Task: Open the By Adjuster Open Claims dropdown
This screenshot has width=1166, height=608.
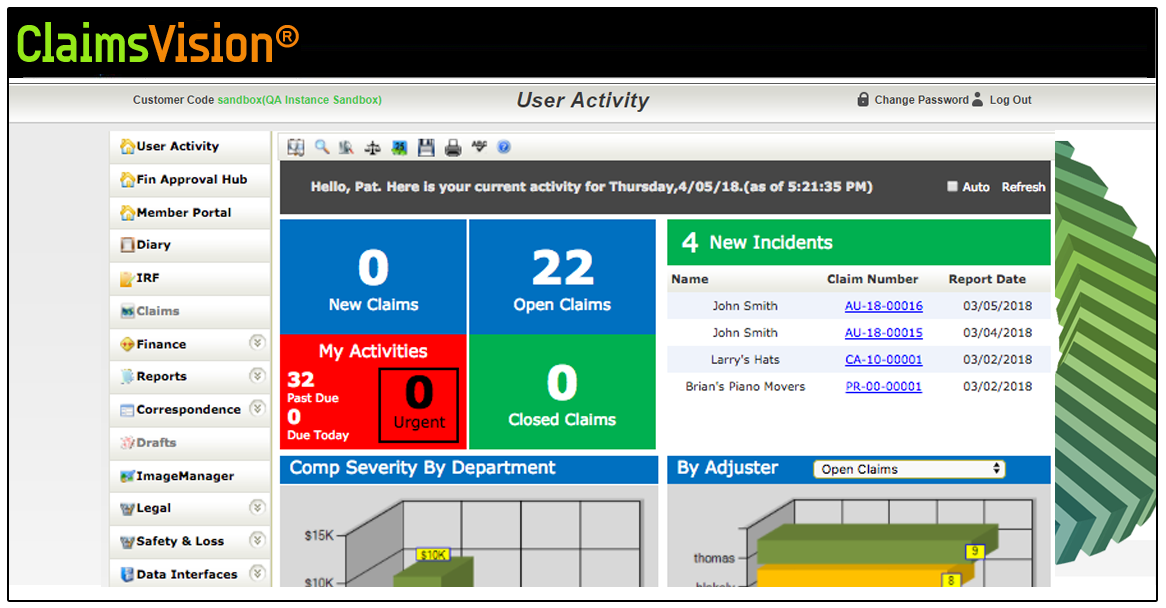Action: click(909, 469)
